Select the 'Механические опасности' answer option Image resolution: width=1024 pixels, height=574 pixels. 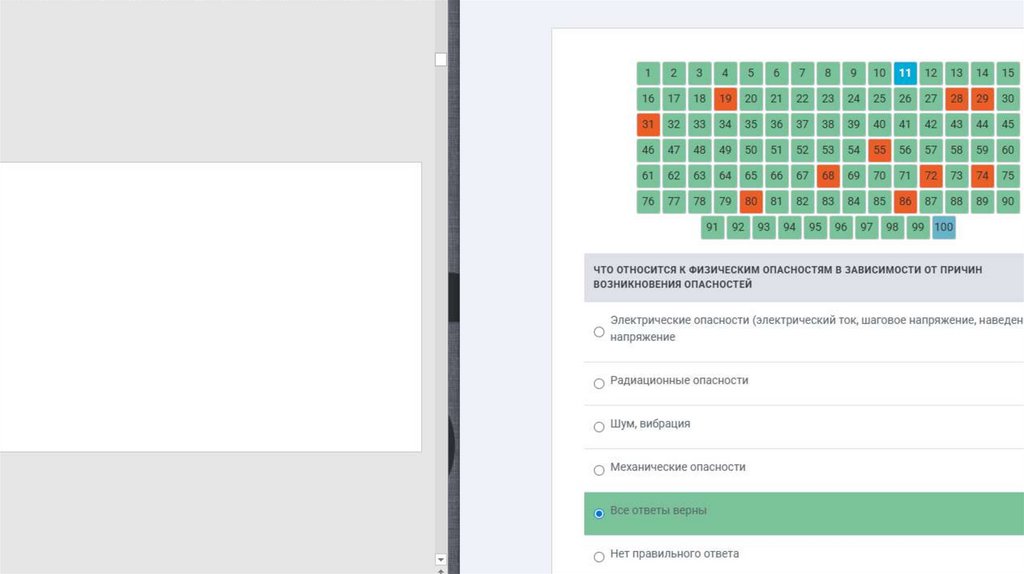pos(599,470)
